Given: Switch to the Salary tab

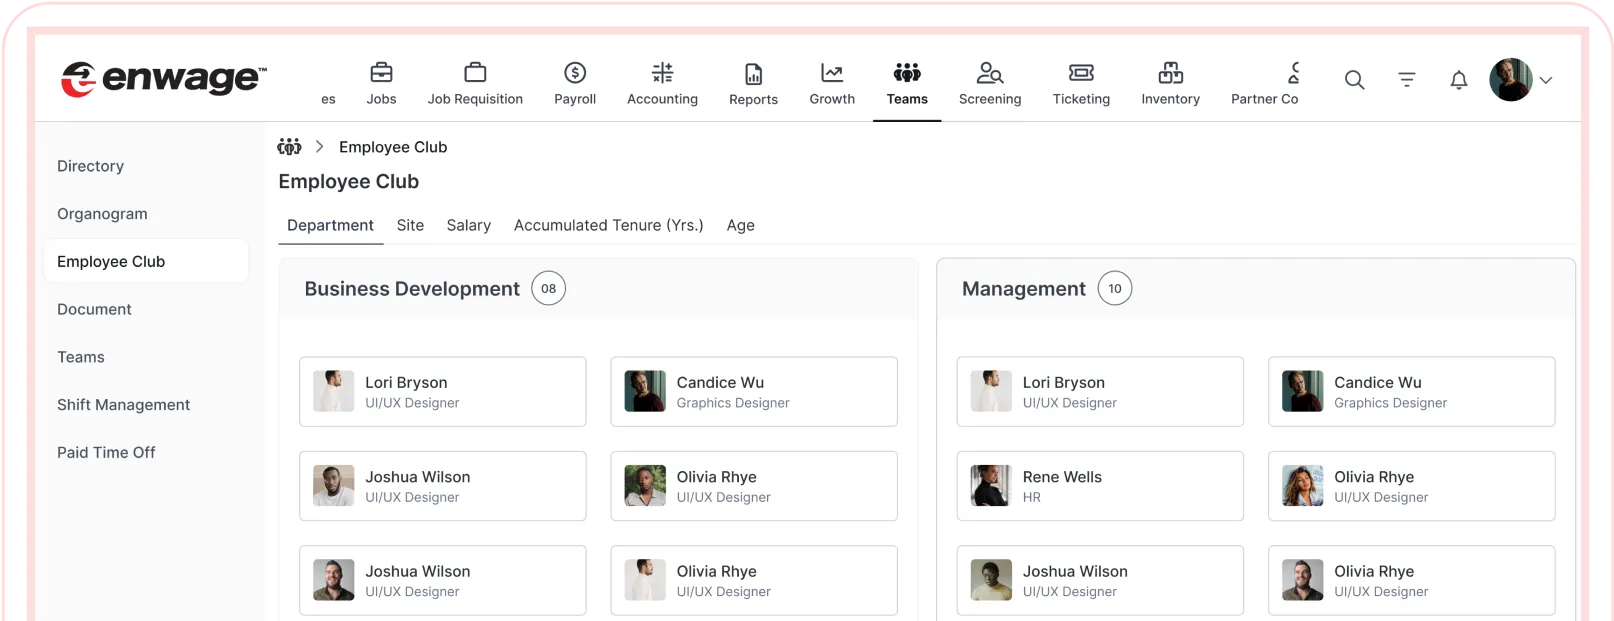Looking at the screenshot, I should (x=468, y=226).
